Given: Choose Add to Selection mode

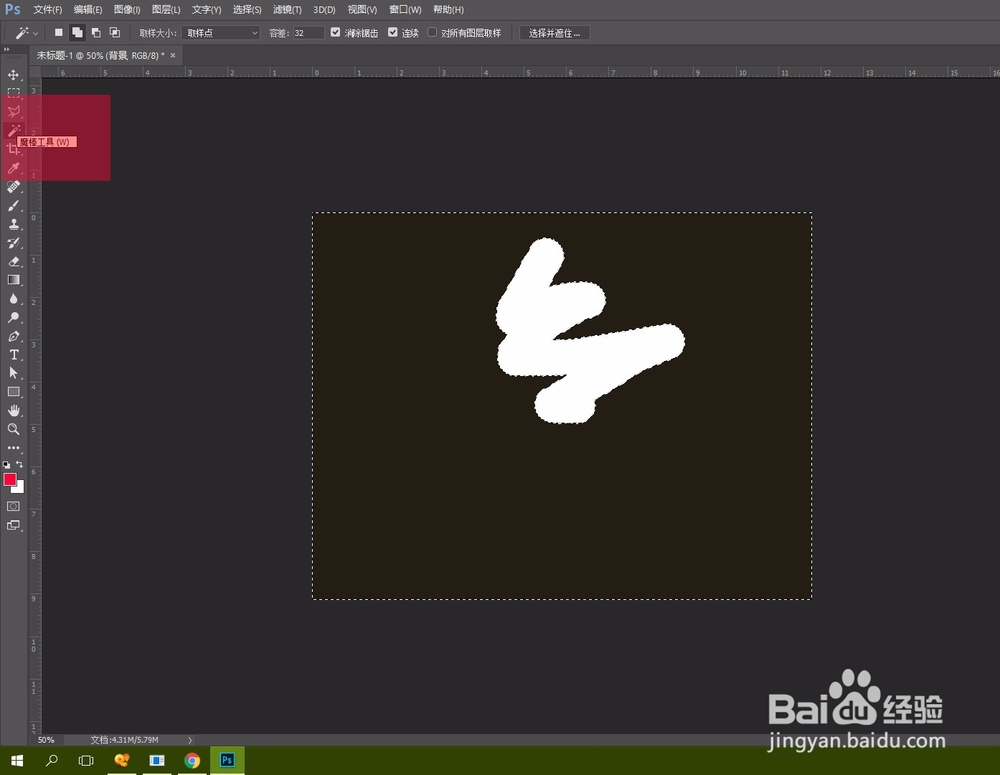Looking at the screenshot, I should coord(77,33).
